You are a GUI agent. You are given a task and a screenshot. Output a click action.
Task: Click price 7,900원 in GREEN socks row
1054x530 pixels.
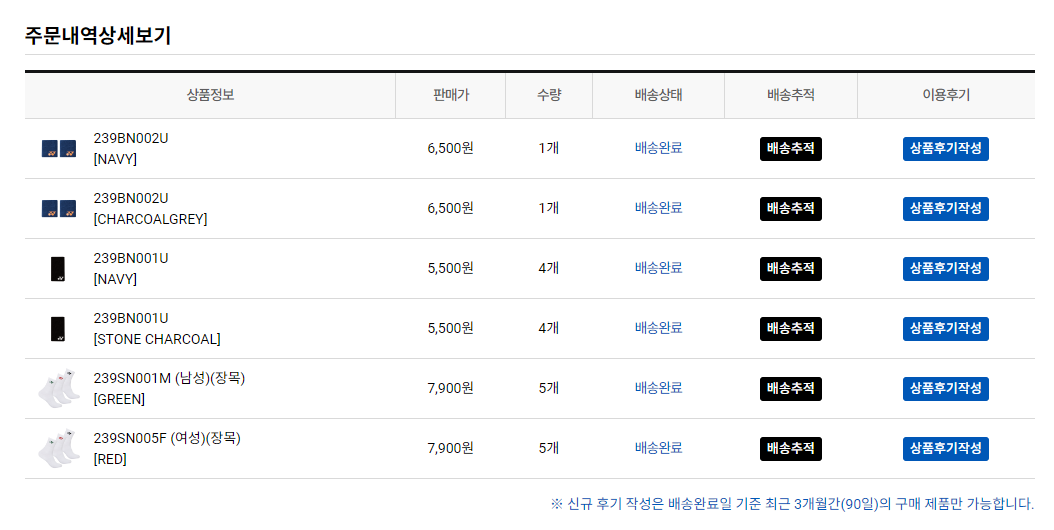click(450, 387)
